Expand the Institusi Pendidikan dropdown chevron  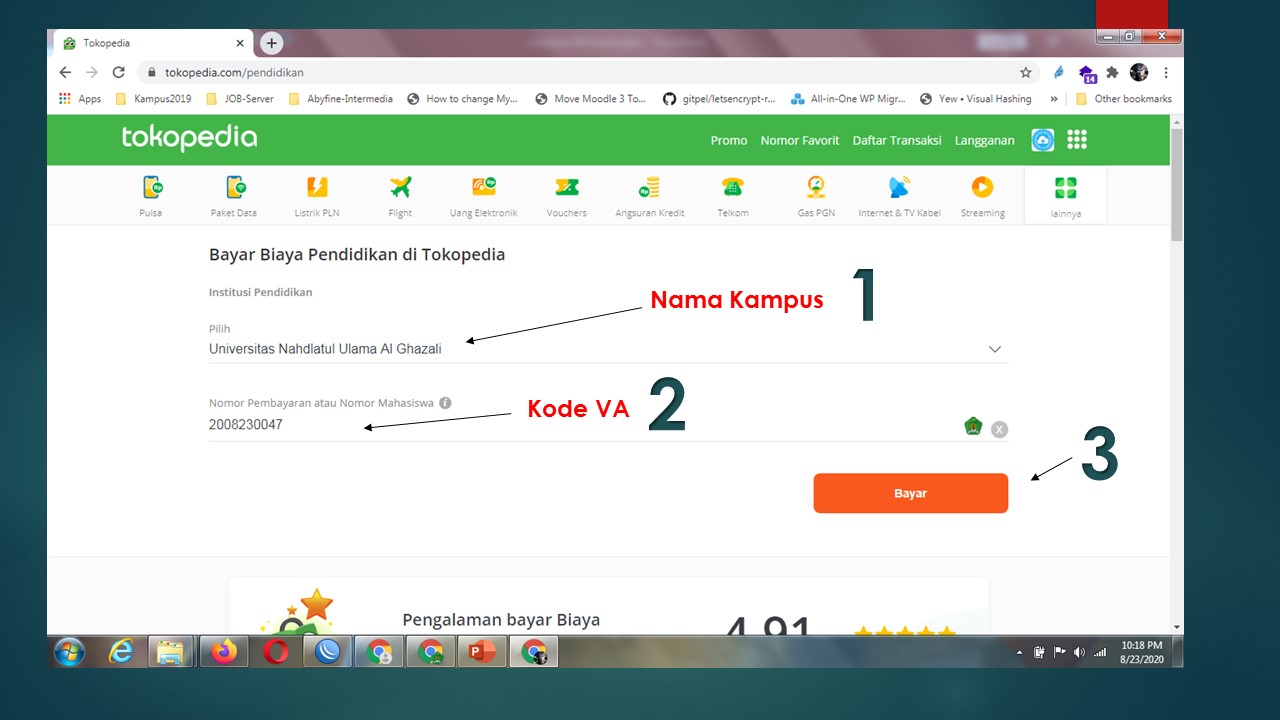pyautogui.click(x=994, y=349)
